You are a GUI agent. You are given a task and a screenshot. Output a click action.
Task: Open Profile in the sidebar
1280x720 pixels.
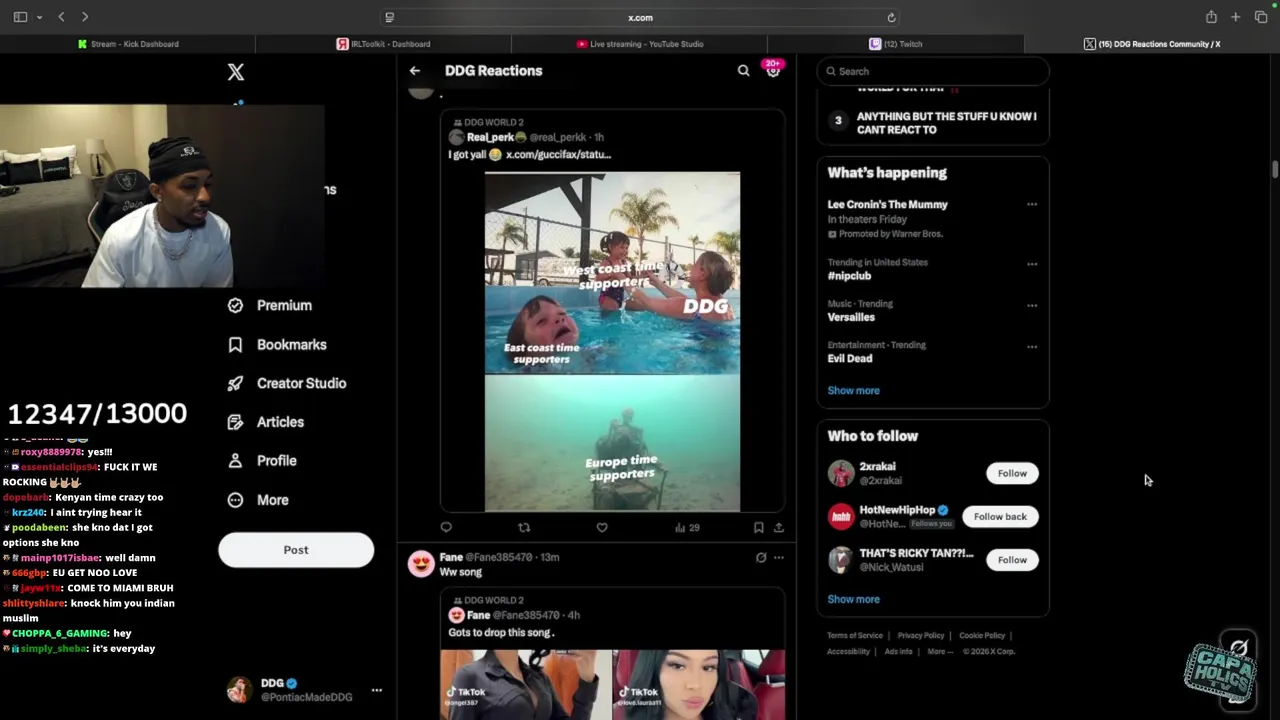click(x=263, y=461)
